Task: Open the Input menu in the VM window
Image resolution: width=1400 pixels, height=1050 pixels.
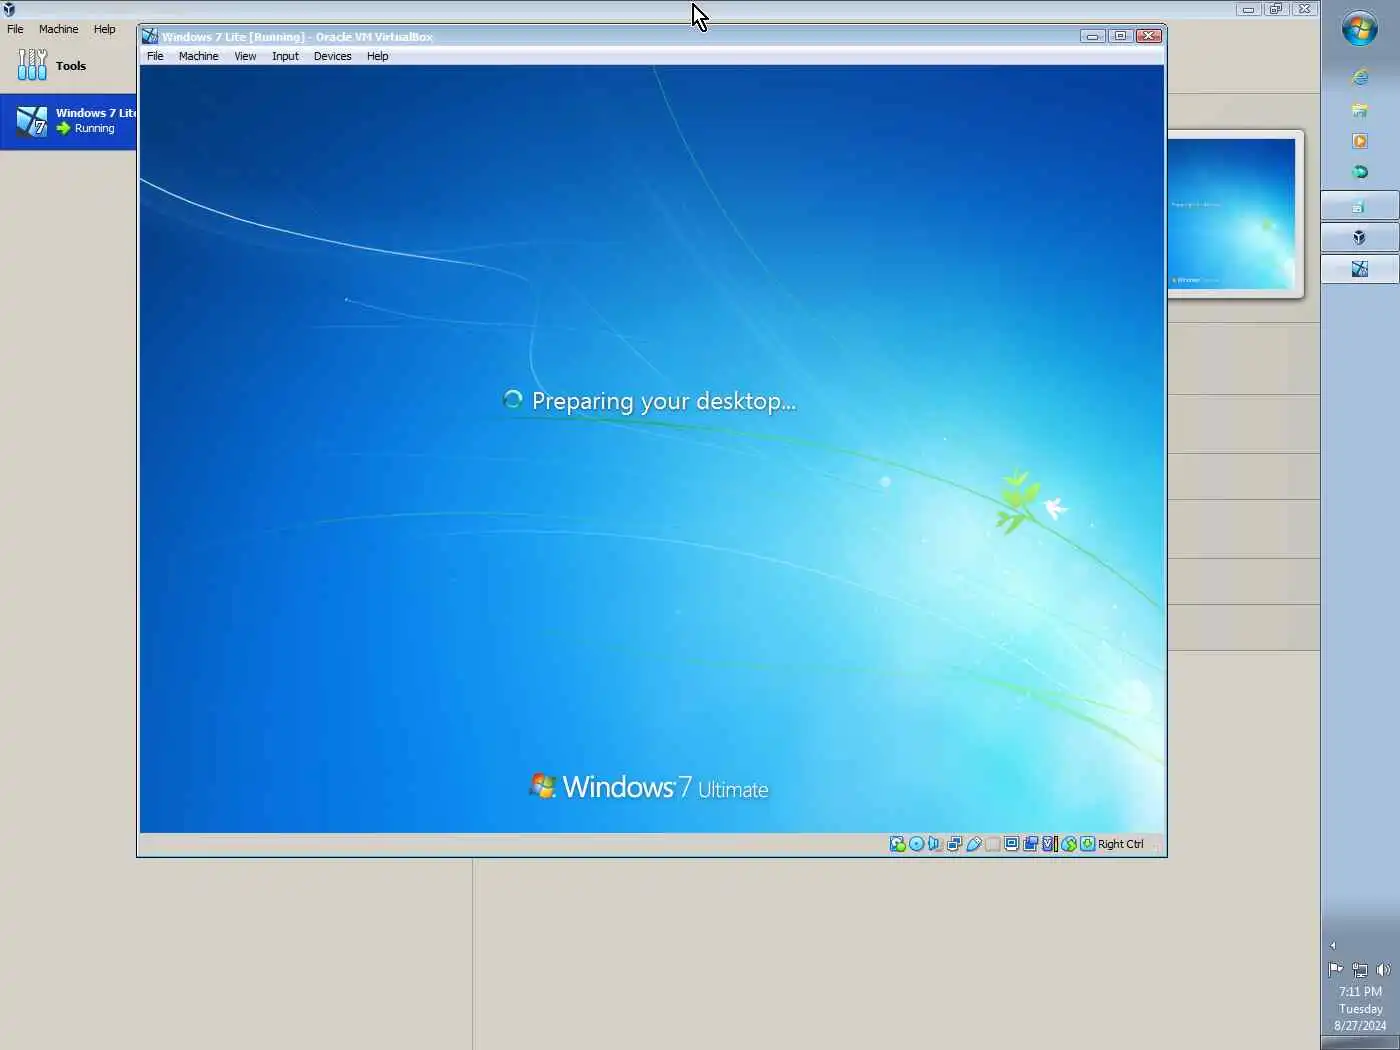Action: click(285, 56)
